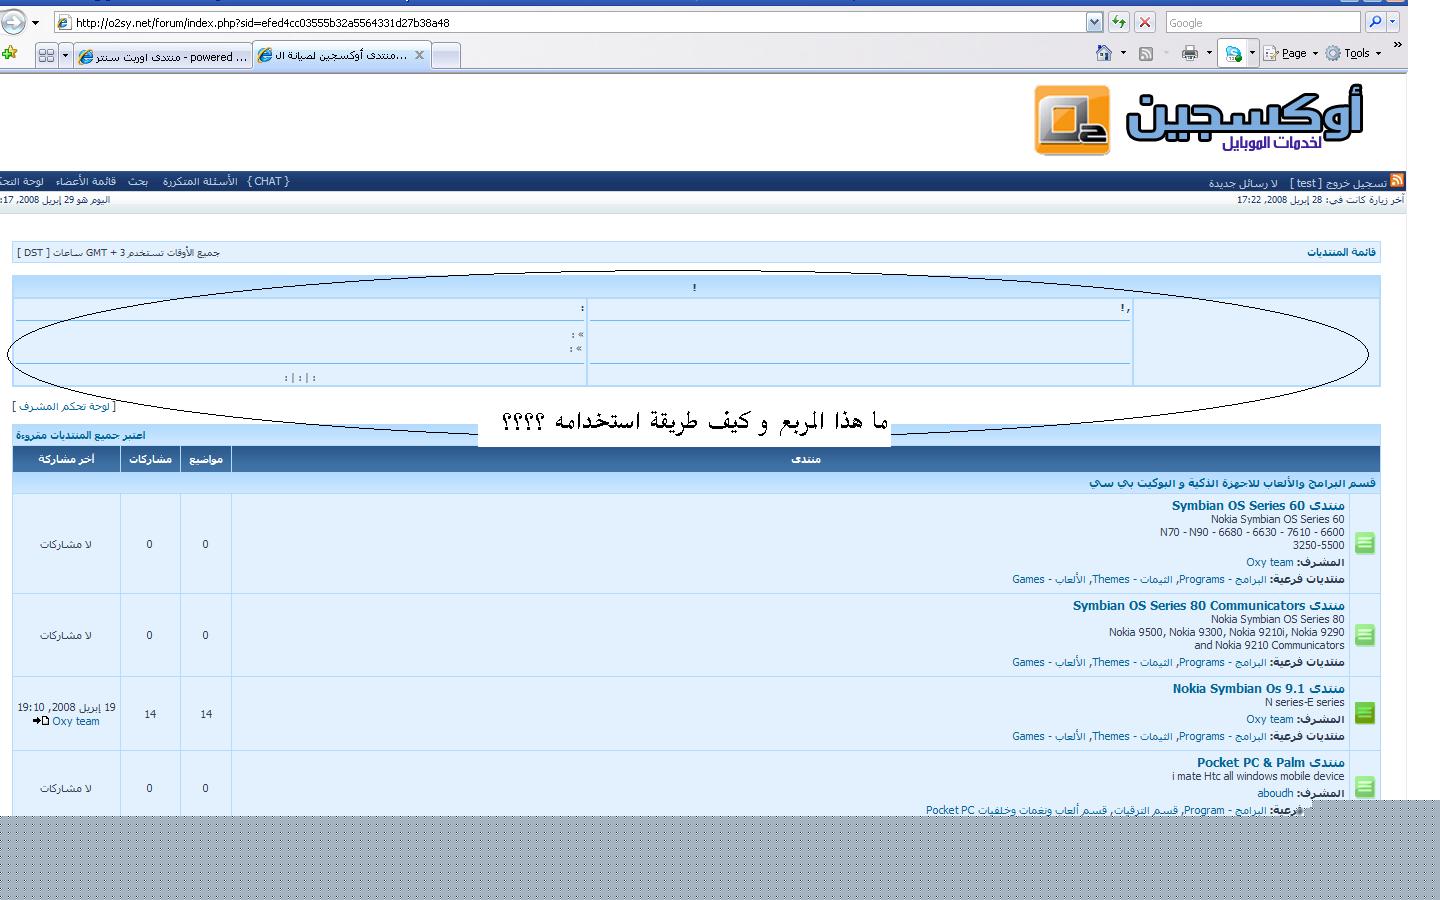Click the browser Home icon

tap(1103, 54)
